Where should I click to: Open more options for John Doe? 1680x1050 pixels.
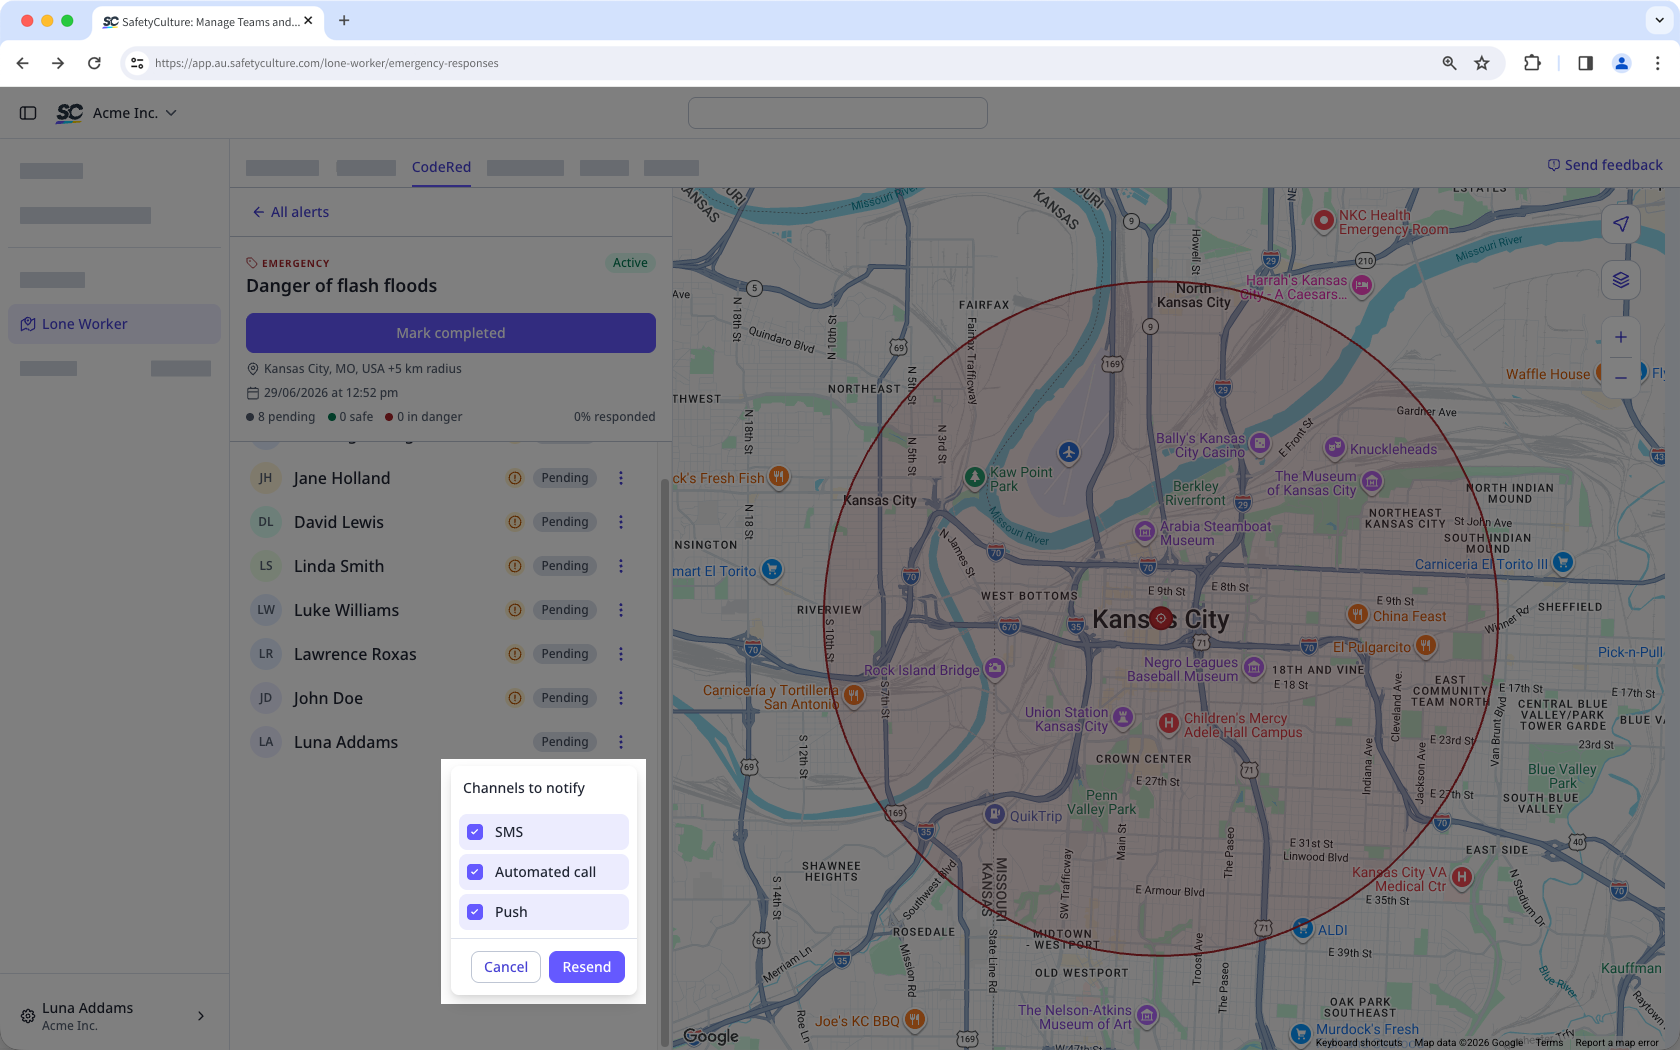tap(621, 698)
